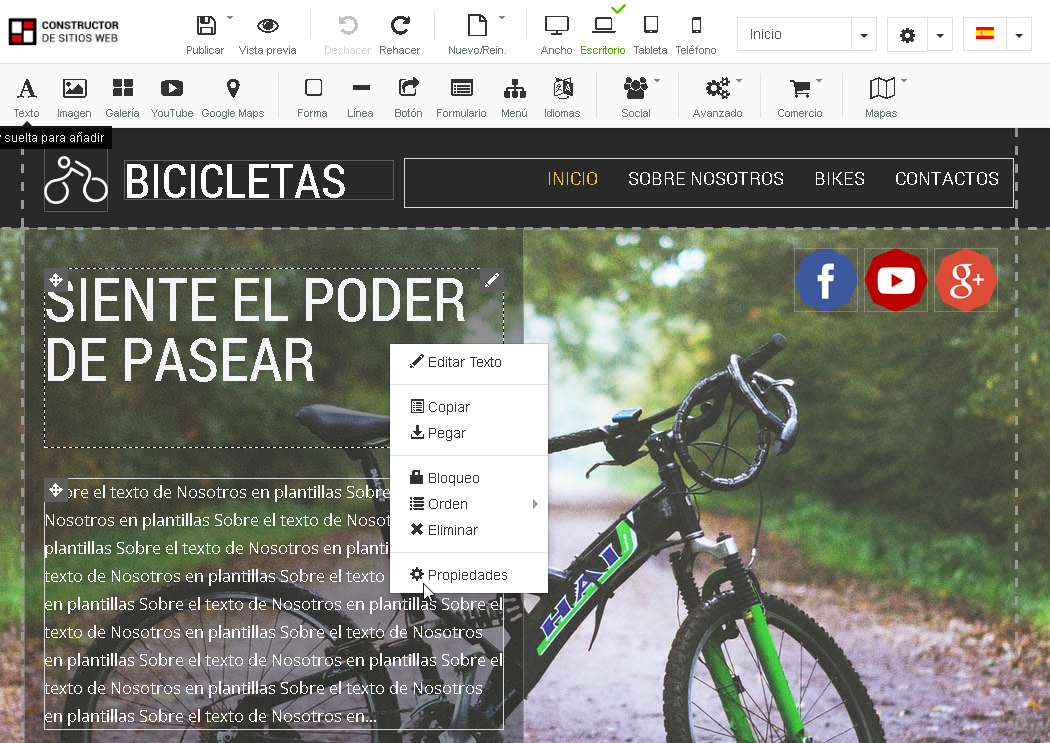Click the Constructor de Sitios Web logo
Viewport: 1050px width, 743px height.
pos(64,31)
